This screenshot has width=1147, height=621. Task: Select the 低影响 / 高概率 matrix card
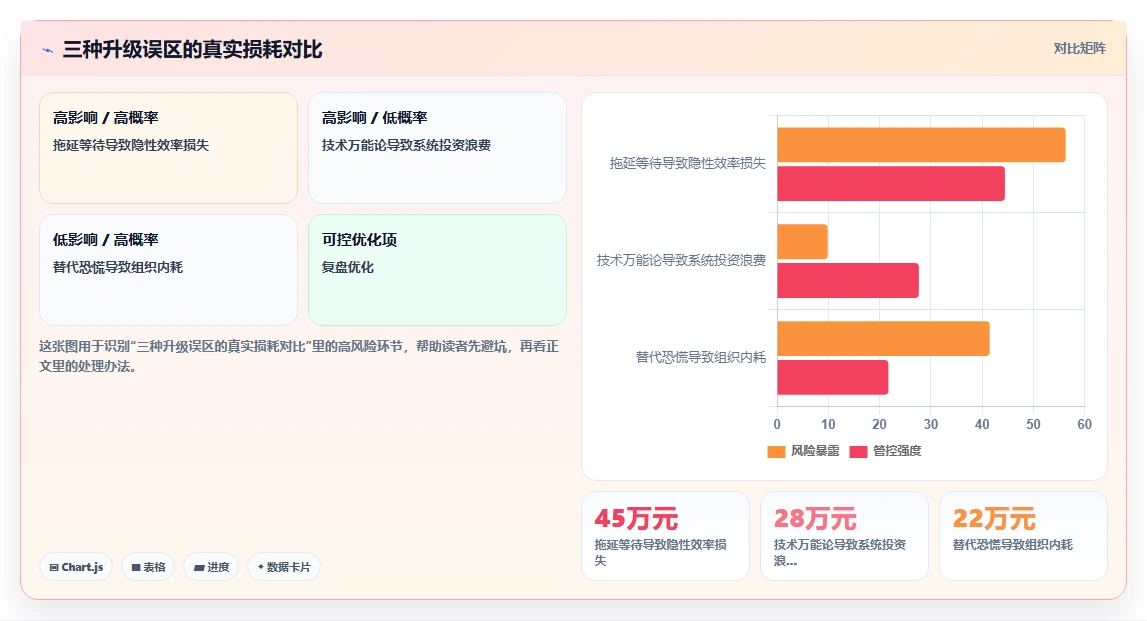click(168, 270)
